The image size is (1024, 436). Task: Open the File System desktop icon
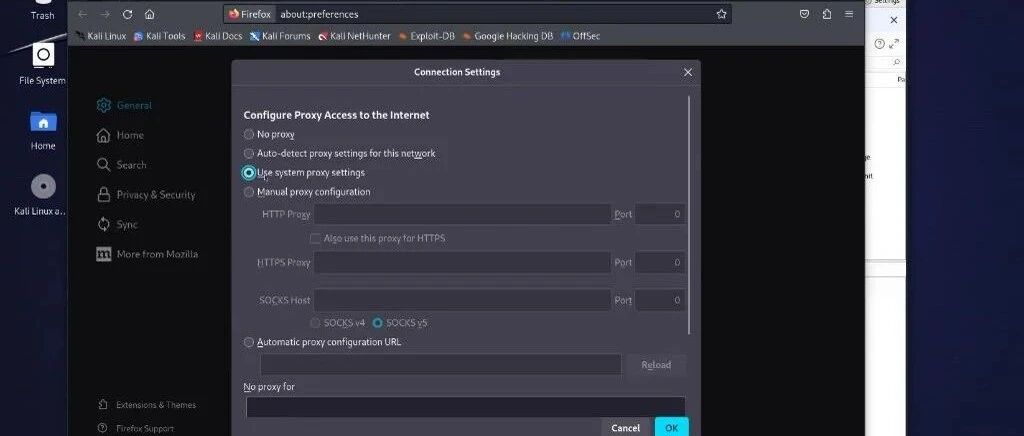pyautogui.click(x=42, y=64)
